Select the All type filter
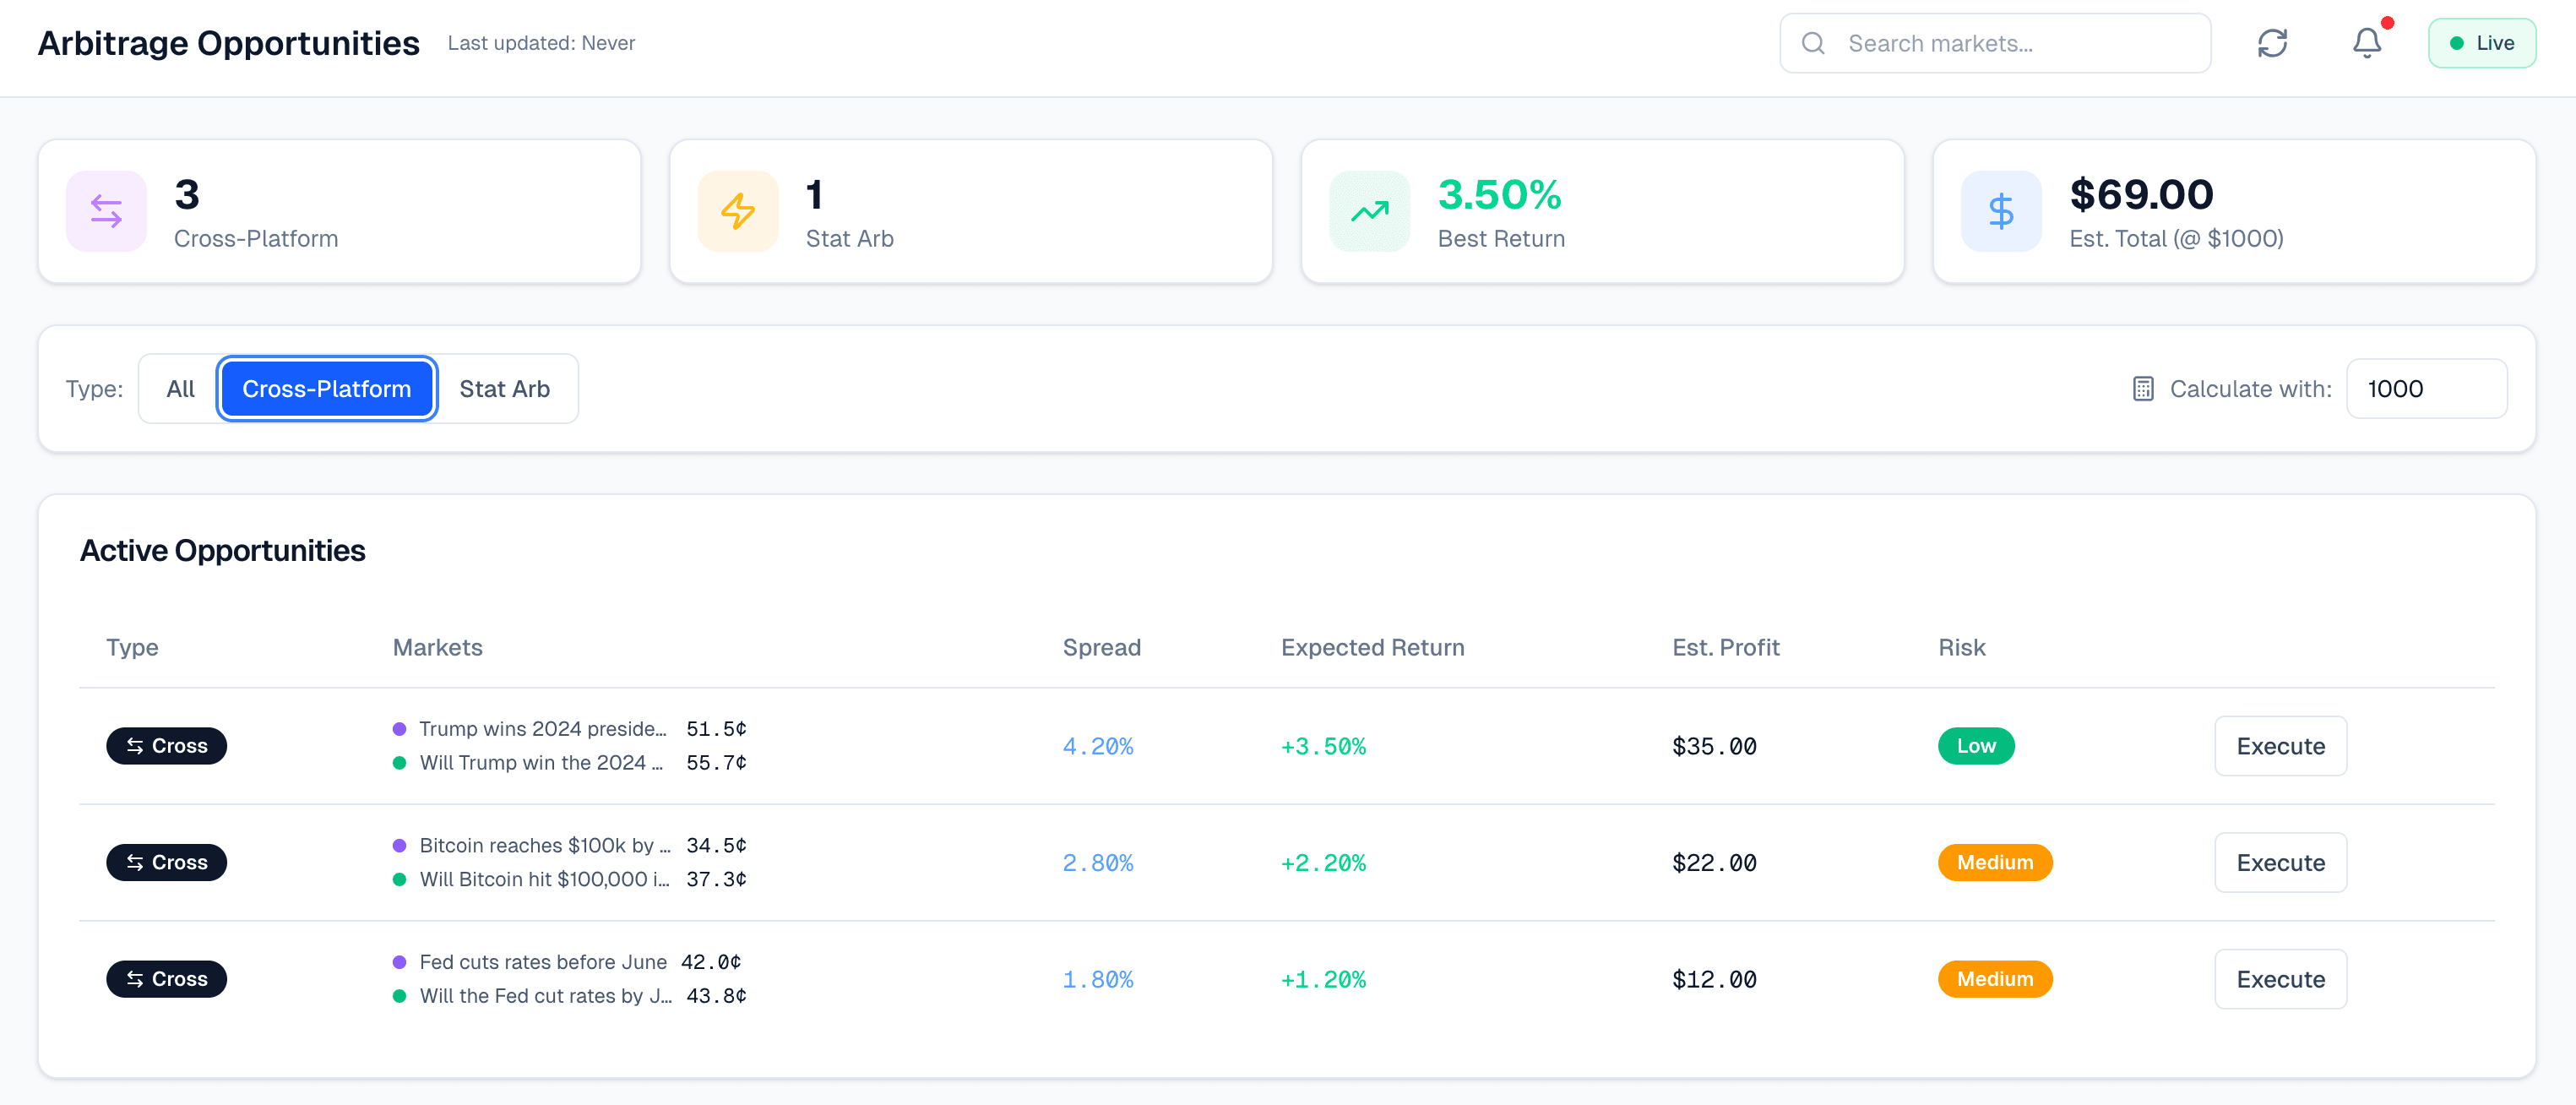2576x1105 pixels. [x=181, y=388]
